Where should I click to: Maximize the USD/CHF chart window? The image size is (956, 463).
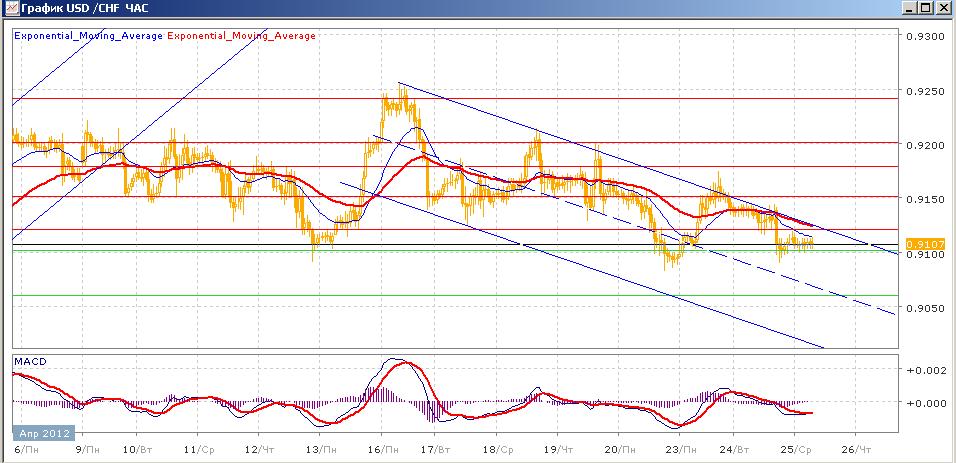[926, 8]
